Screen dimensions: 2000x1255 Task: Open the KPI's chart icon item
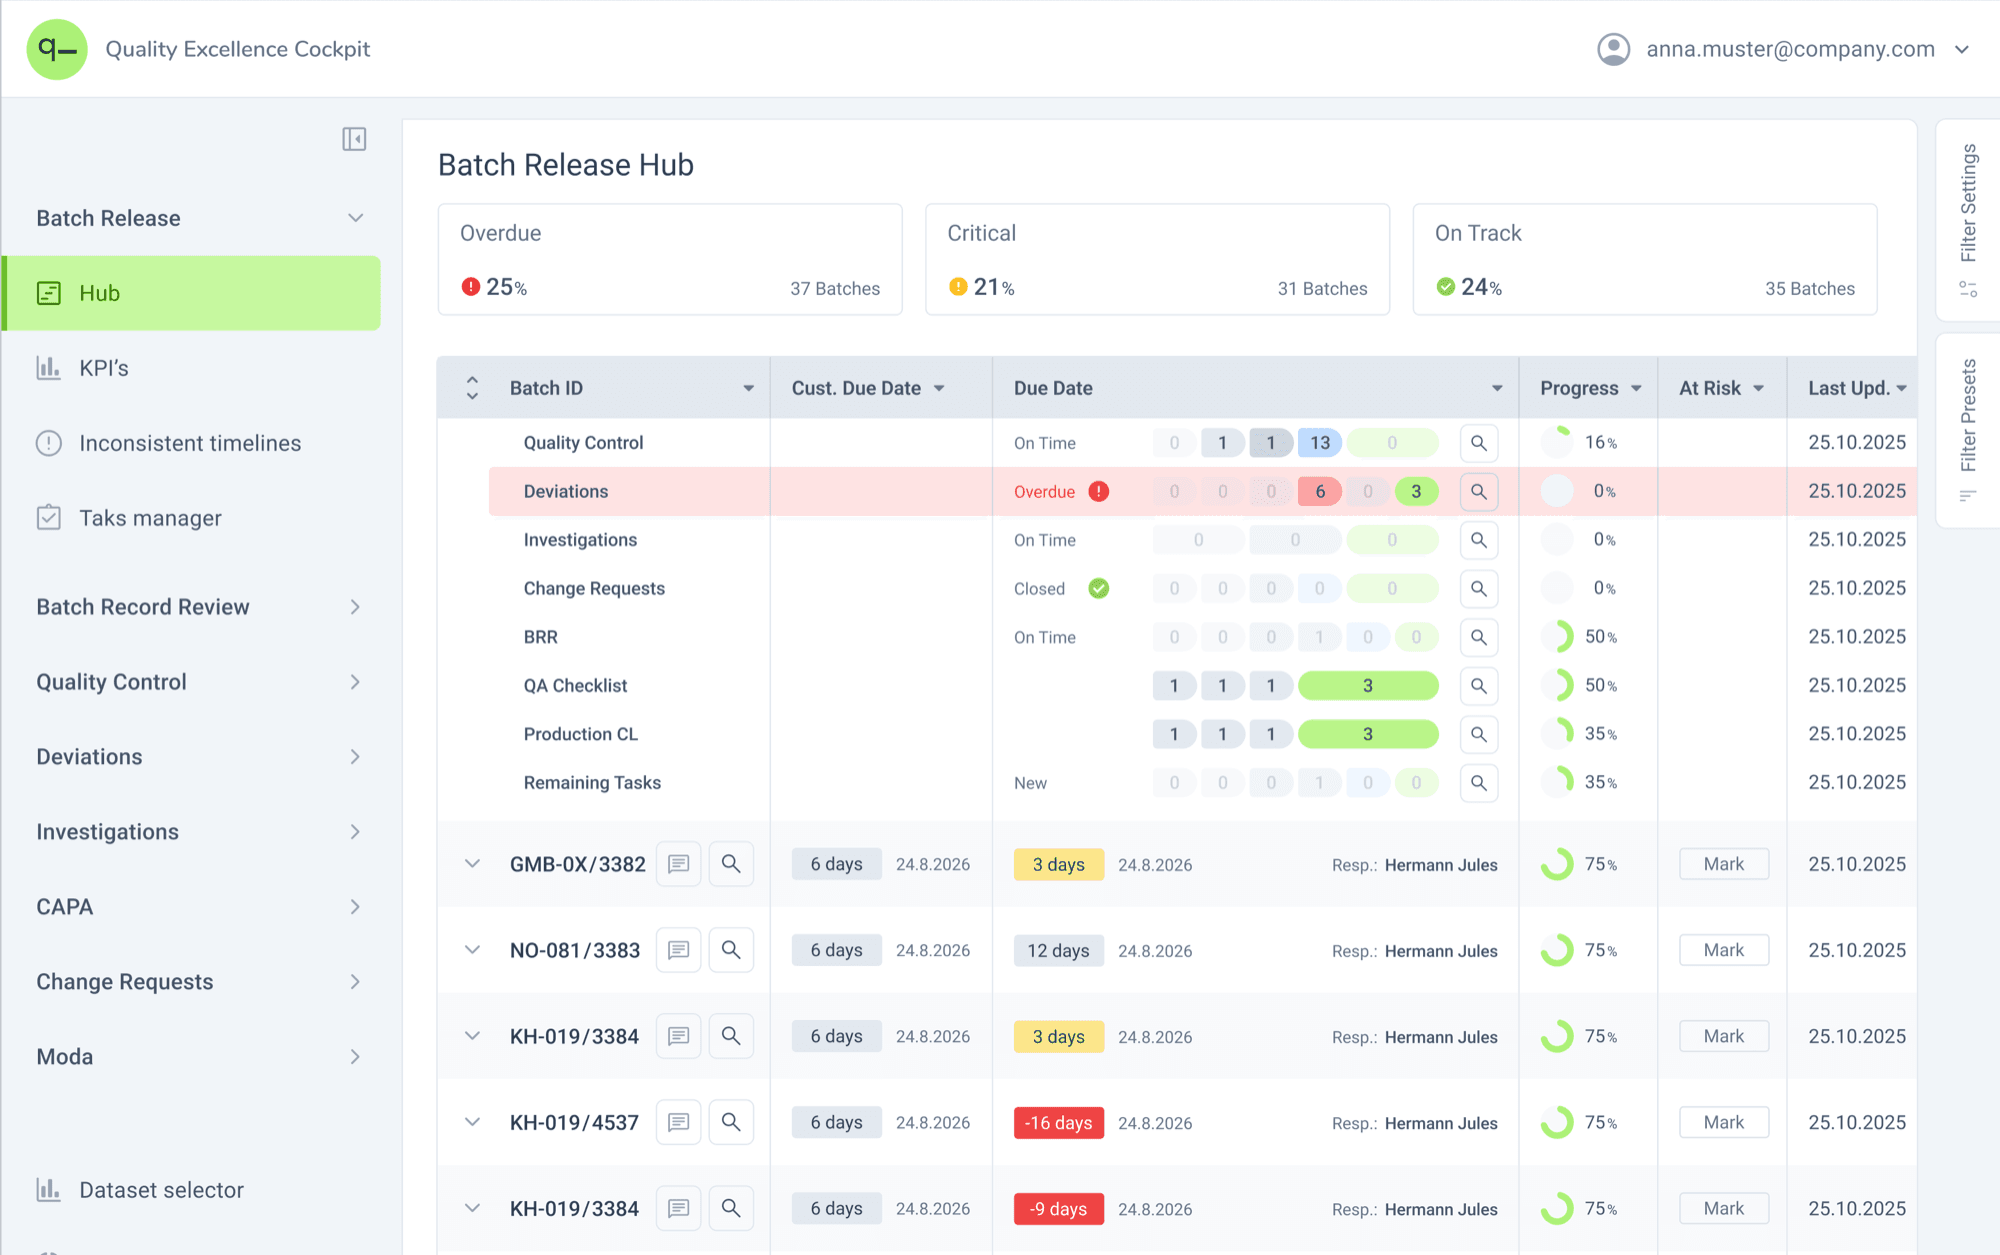(48, 368)
